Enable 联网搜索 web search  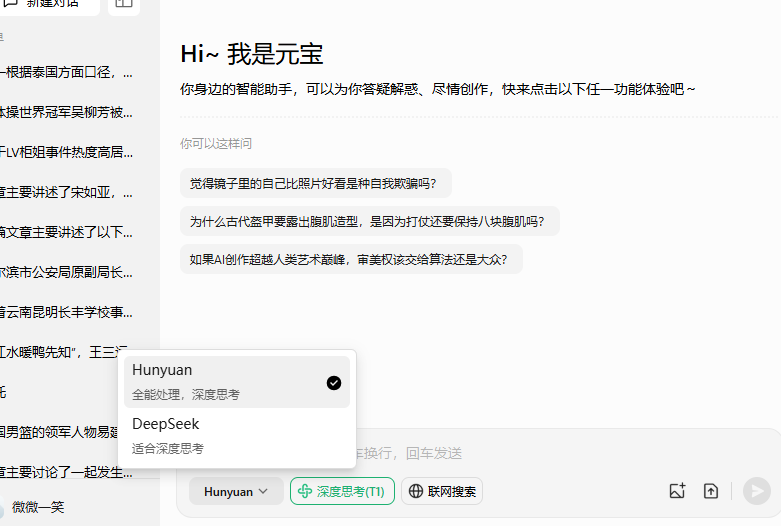pyautogui.click(x=443, y=491)
